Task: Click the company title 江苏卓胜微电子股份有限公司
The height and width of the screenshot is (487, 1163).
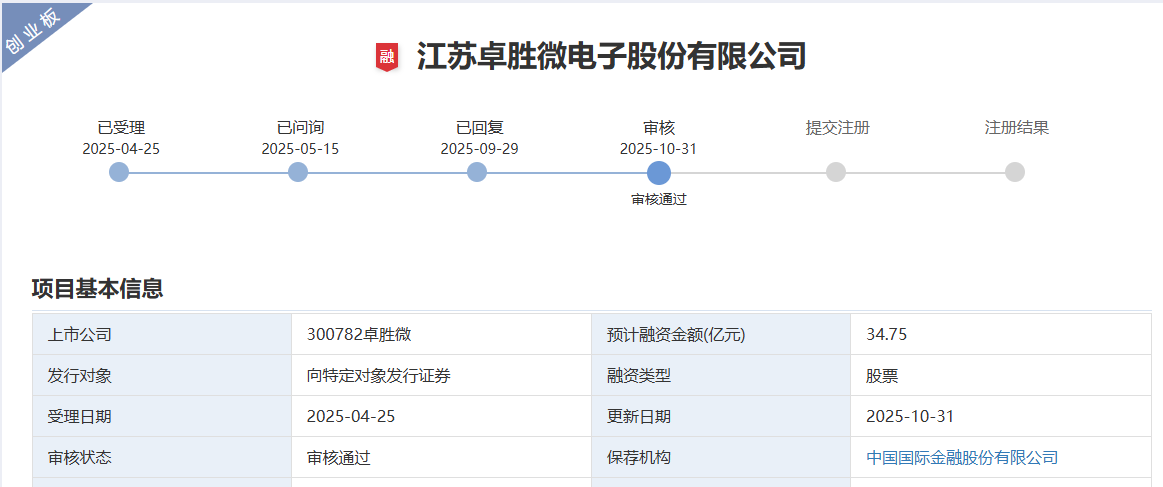Action: pyautogui.click(x=611, y=56)
